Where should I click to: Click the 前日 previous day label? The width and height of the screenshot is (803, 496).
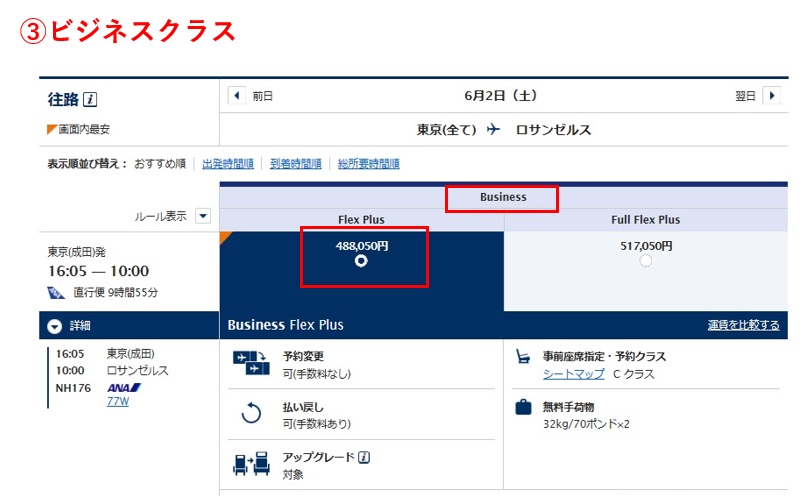click(263, 96)
